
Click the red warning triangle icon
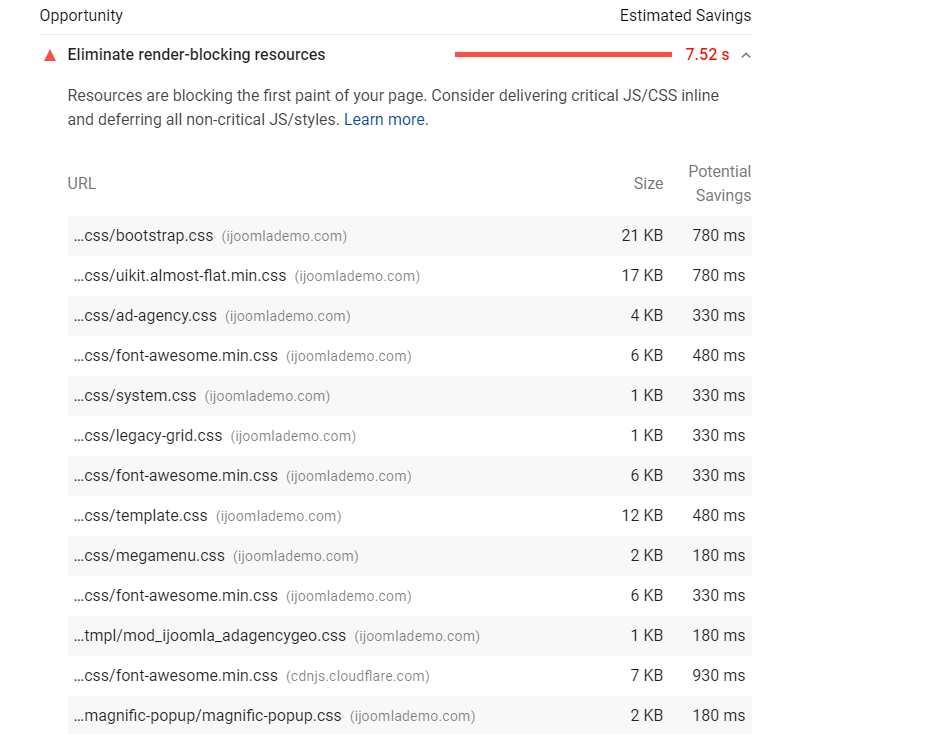tap(50, 55)
